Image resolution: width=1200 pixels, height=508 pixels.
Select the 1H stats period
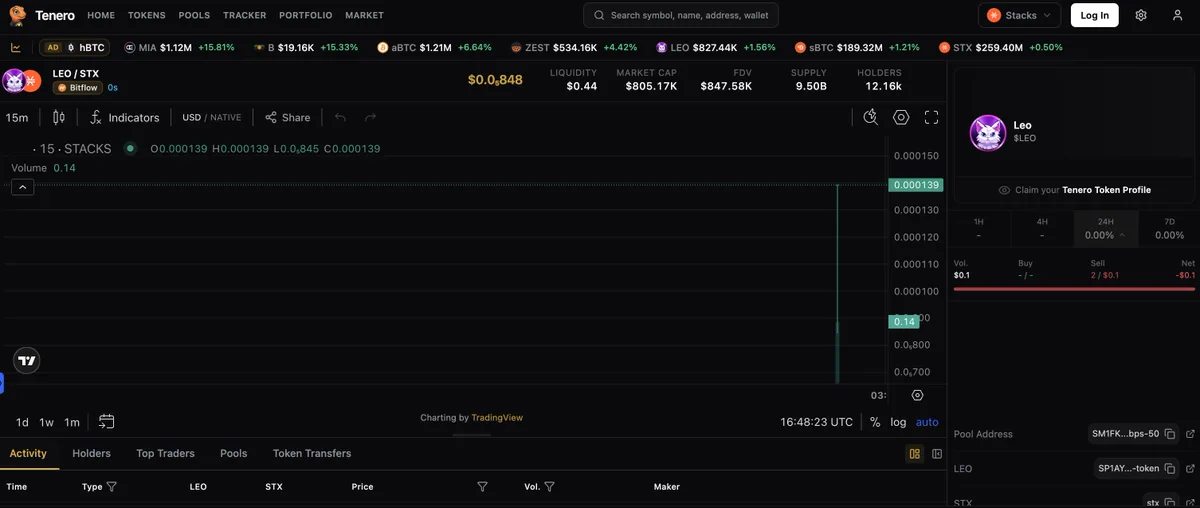pyautogui.click(x=978, y=228)
